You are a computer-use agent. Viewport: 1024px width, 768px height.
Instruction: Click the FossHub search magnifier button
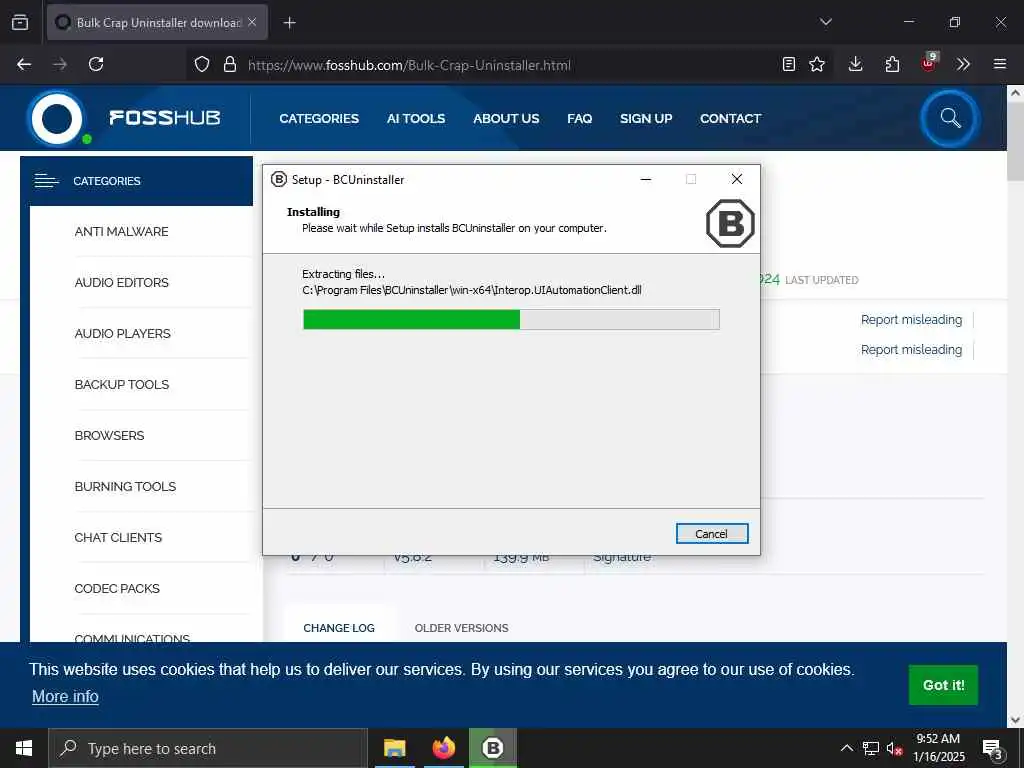[x=950, y=118]
